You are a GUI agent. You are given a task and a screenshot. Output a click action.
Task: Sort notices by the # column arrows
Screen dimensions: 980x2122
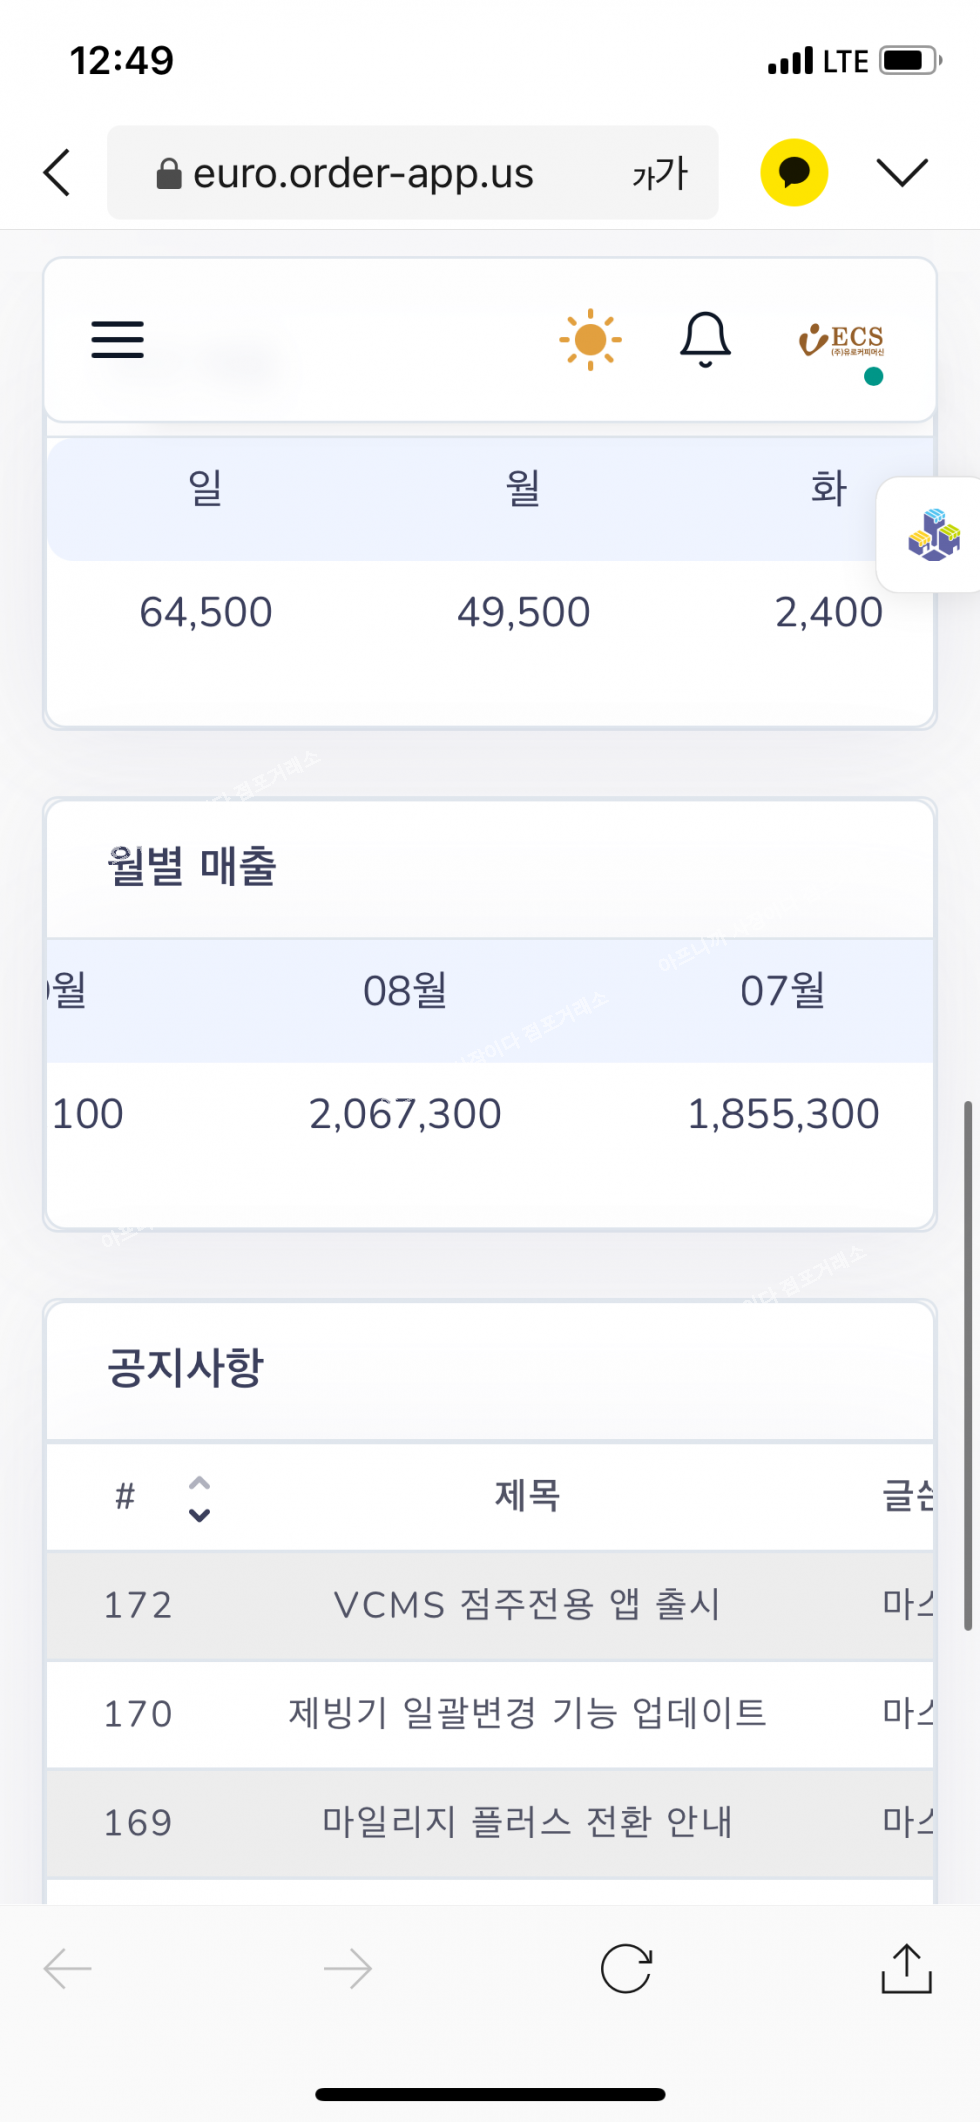pos(199,1498)
